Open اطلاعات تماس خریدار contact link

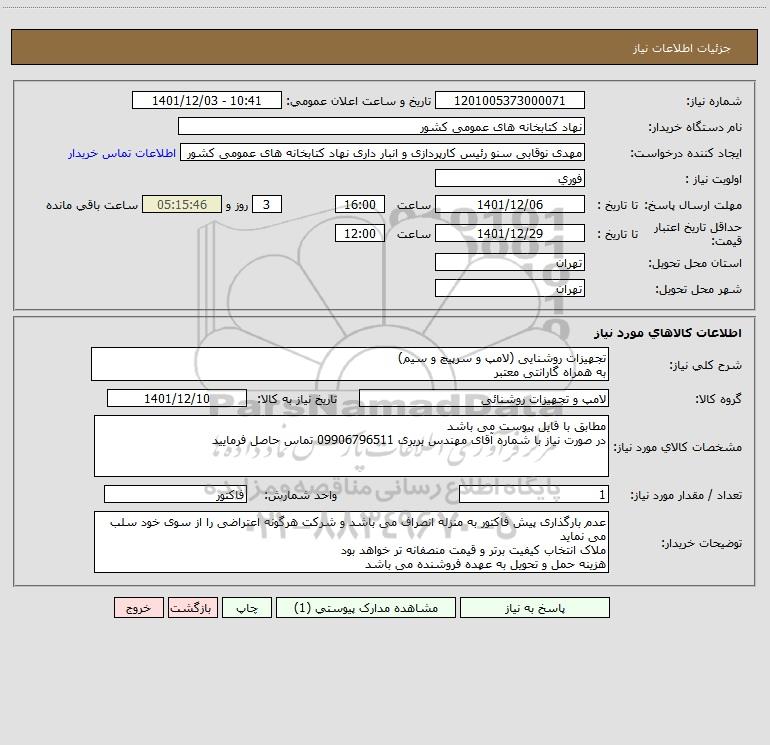122,153
